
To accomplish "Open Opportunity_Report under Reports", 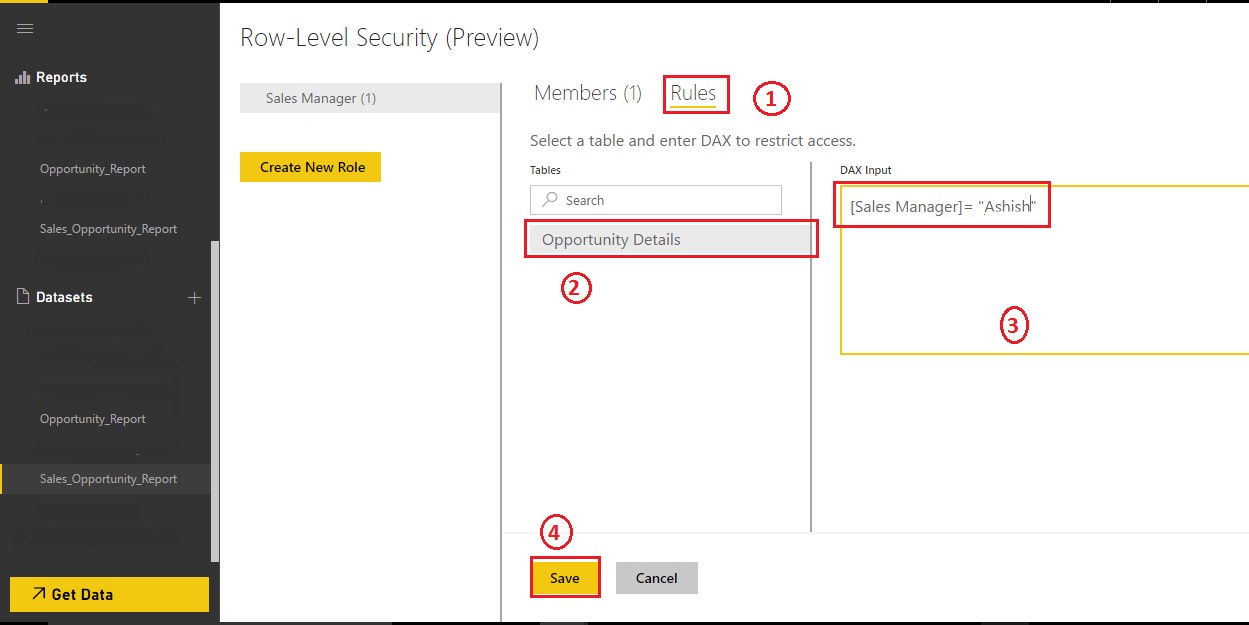I will click(93, 169).
